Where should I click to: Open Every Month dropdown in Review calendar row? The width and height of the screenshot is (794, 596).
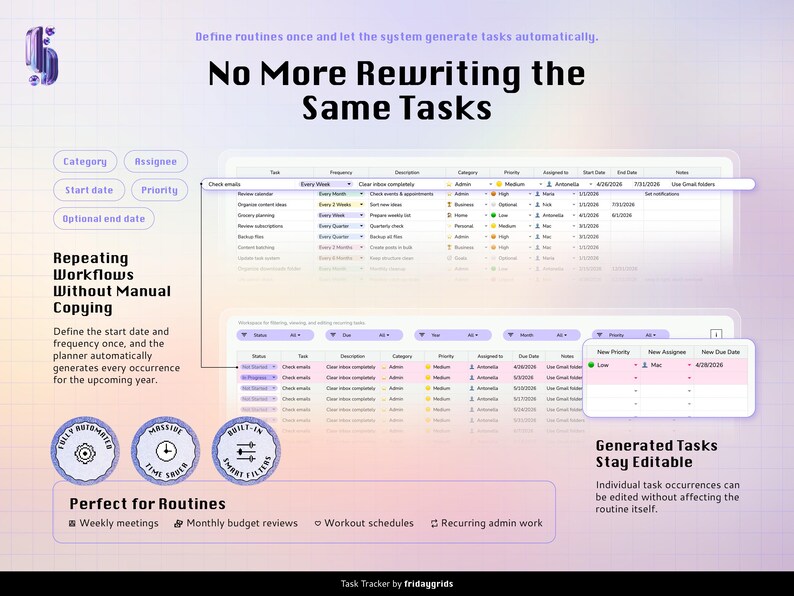361,194
